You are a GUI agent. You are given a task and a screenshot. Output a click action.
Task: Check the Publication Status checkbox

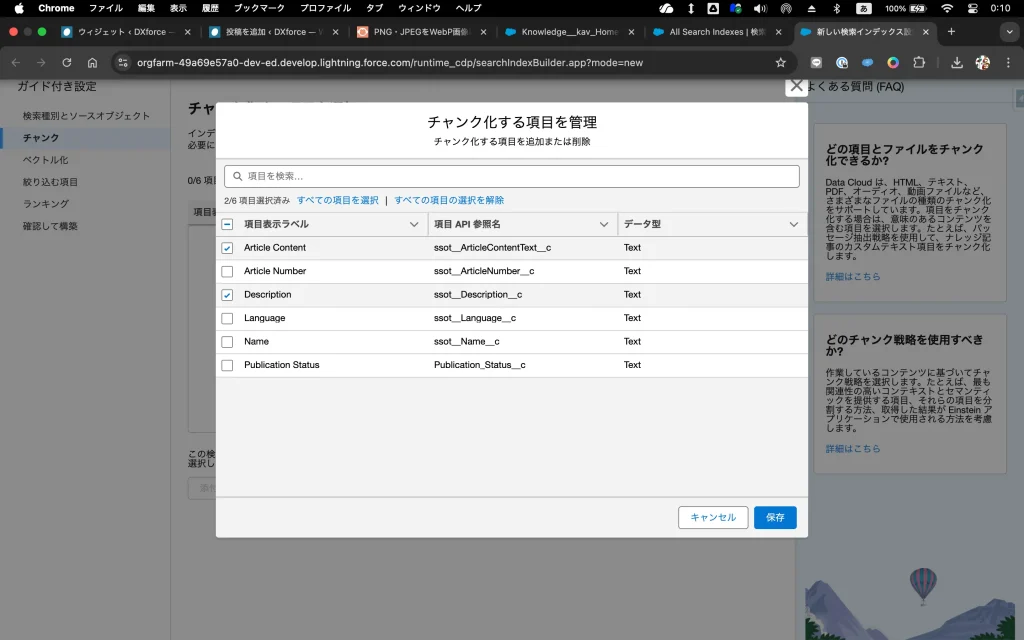[x=227, y=365]
